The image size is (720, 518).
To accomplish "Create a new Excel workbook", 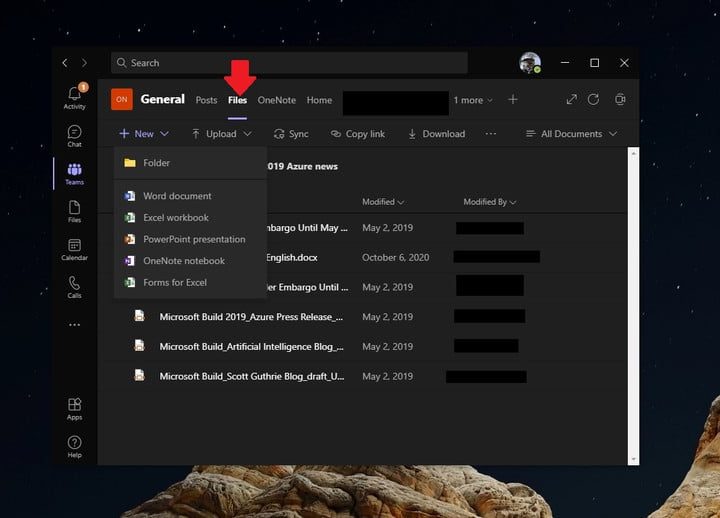I will point(190,218).
